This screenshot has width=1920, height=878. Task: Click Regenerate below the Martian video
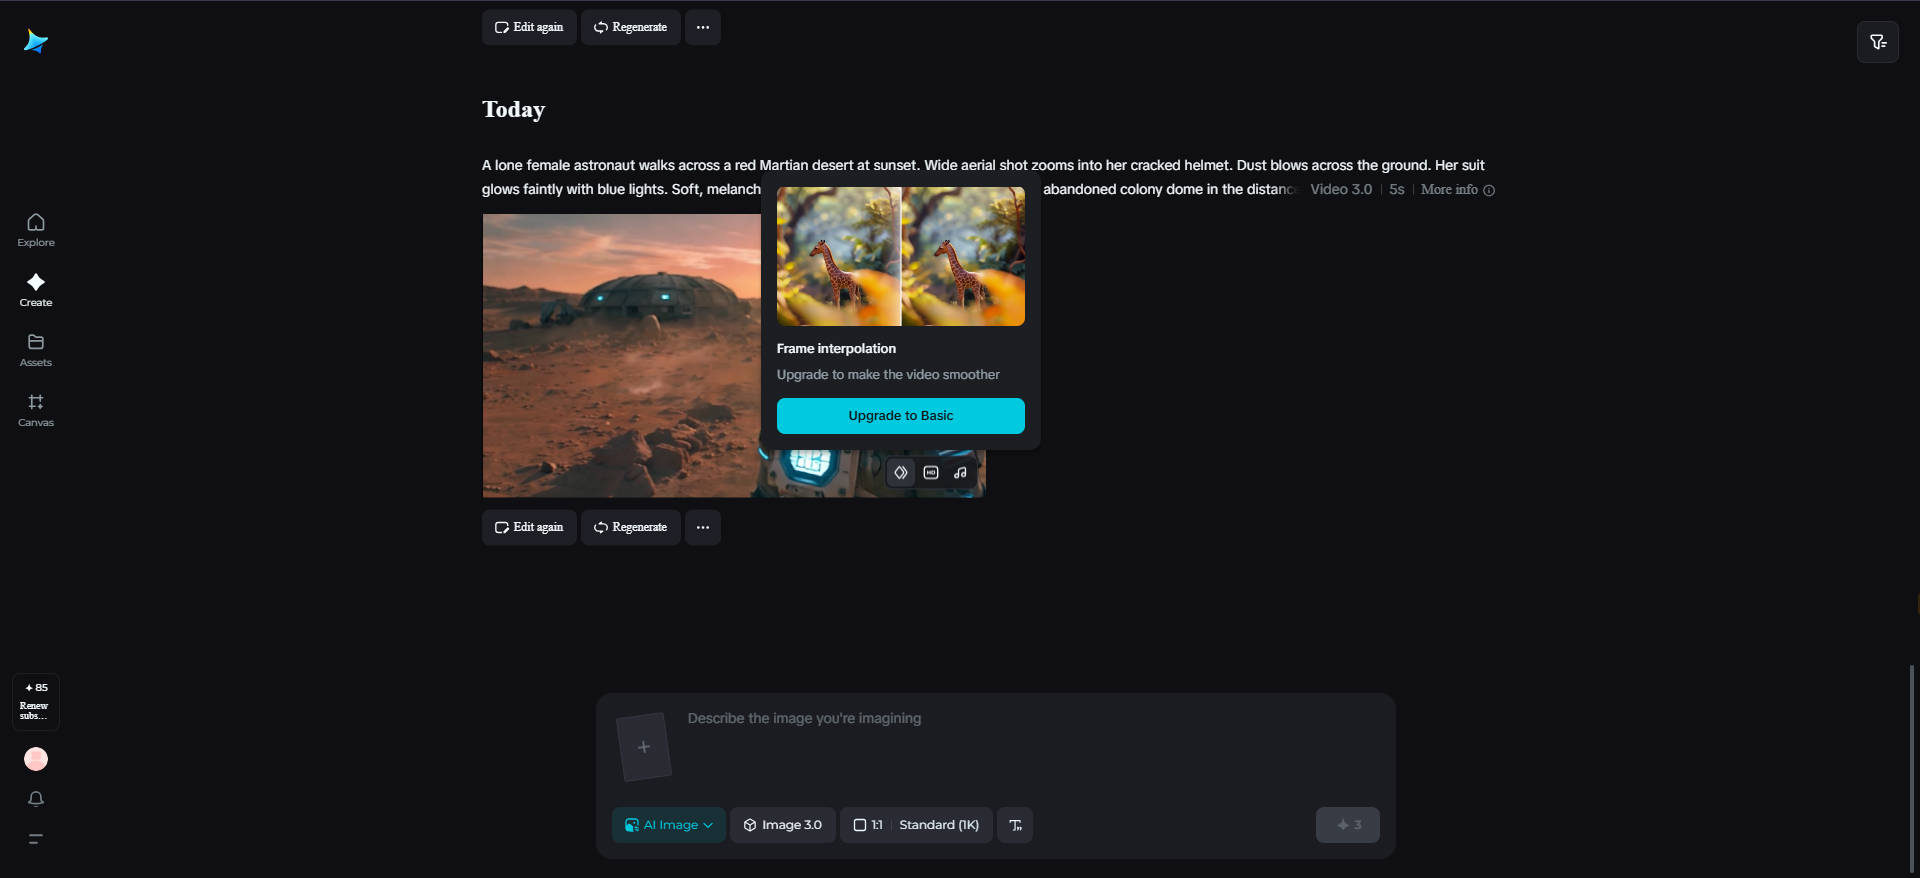[631, 527]
